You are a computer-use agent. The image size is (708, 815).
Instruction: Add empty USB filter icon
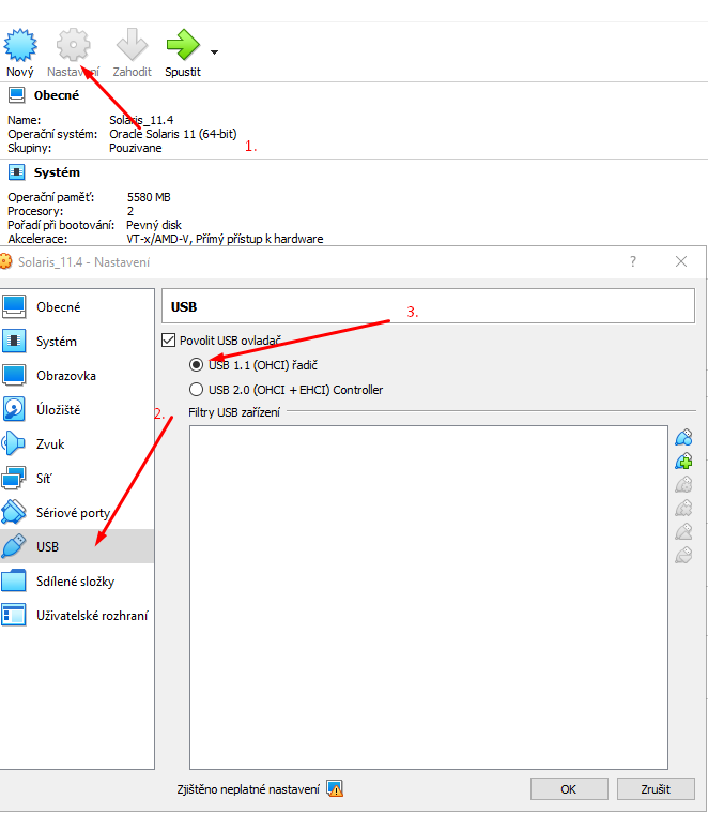point(684,438)
